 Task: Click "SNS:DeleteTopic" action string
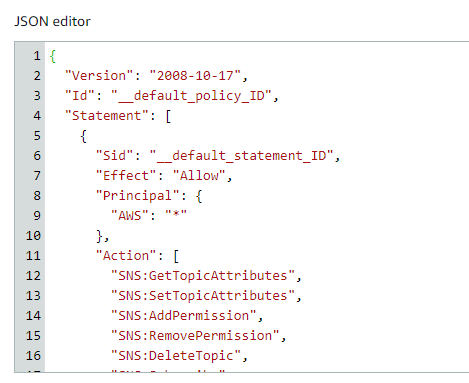[x=176, y=356]
